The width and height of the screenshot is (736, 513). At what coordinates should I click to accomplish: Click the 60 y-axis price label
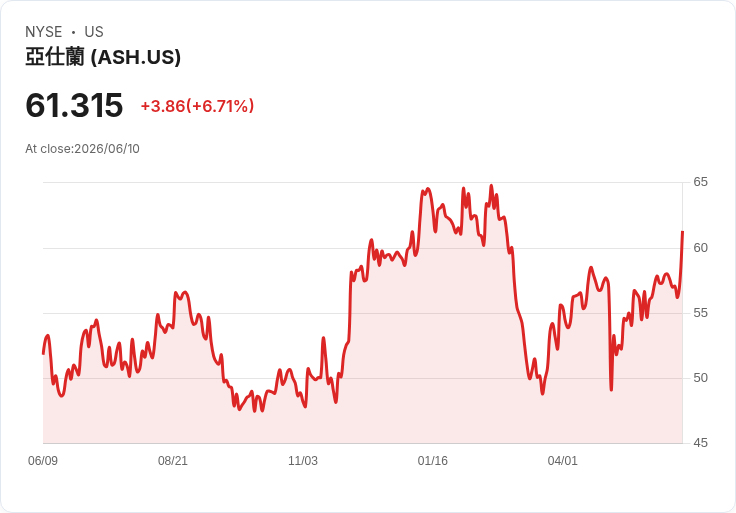click(700, 247)
